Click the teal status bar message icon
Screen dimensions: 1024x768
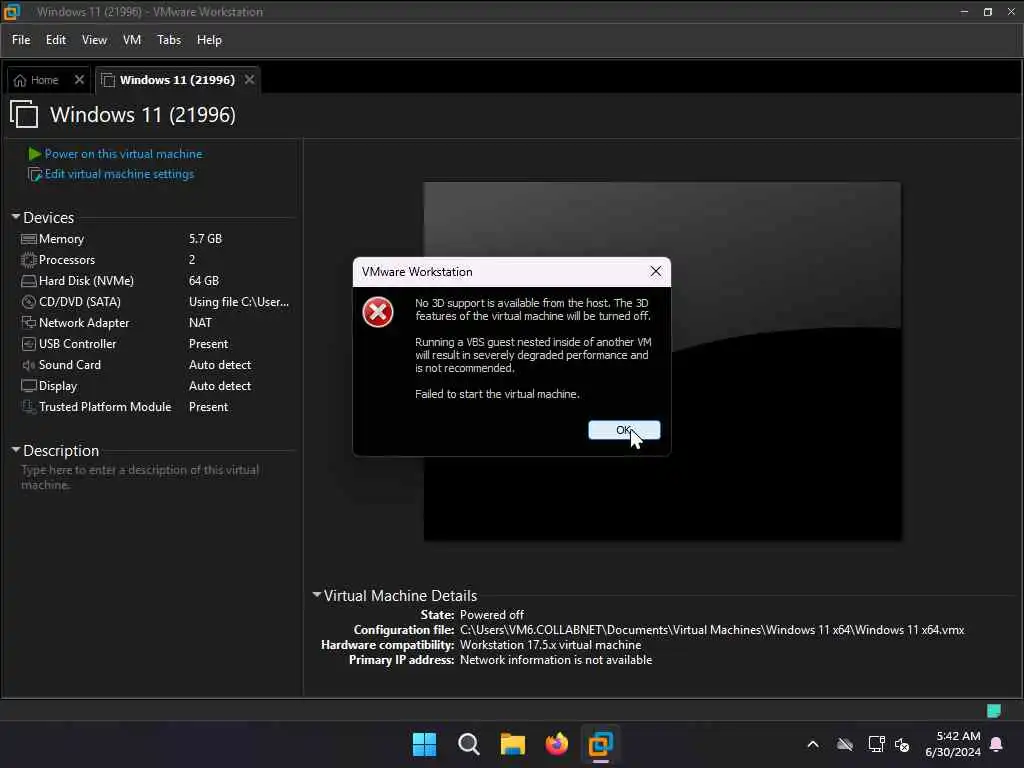(x=993, y=711)
